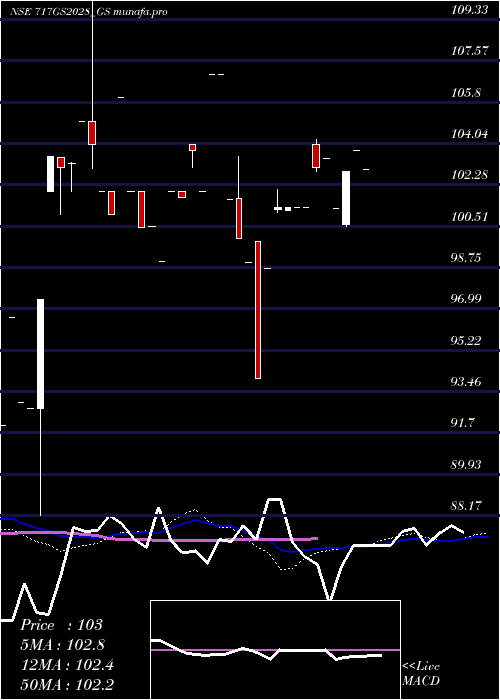
Task: Select the 93.46 price axis label
Action: click(466, 382)
